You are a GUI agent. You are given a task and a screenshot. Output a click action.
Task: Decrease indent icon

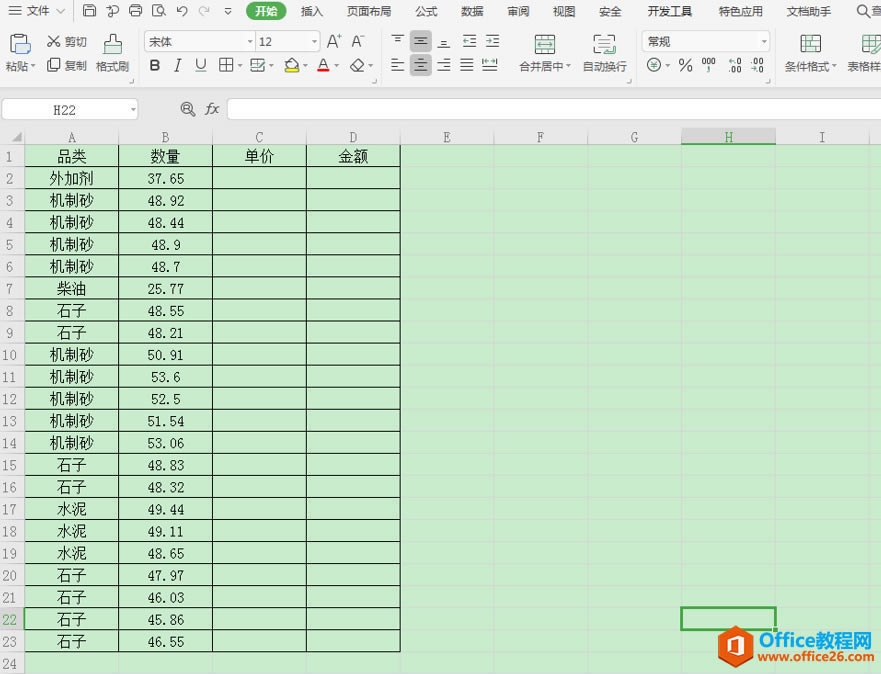(x=469, y=41)
